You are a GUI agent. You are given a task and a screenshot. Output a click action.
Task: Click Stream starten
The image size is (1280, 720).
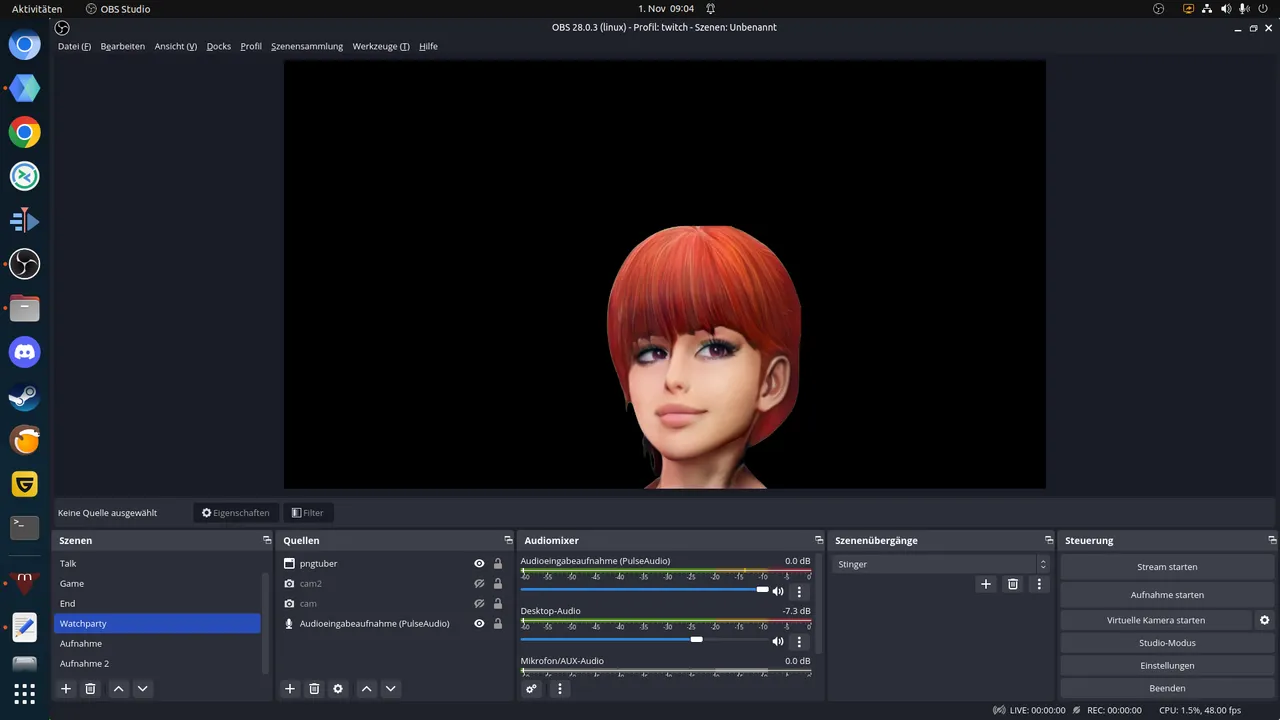point(1167,567)
